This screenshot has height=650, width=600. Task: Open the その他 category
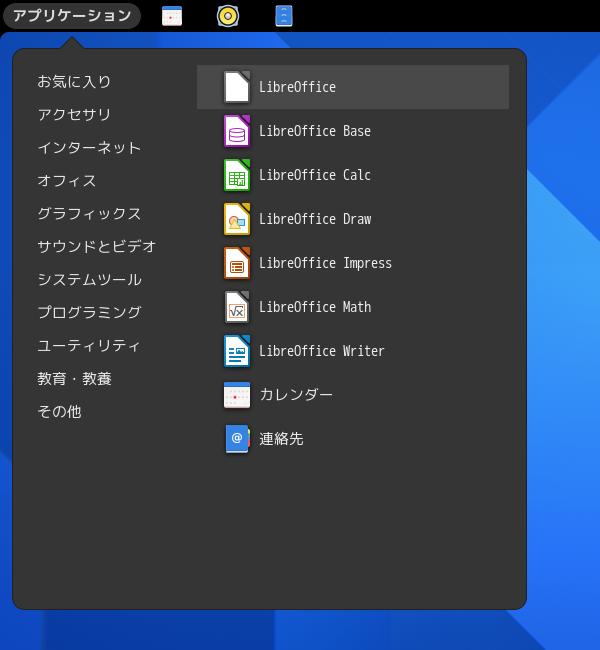[x=59, y=412]
